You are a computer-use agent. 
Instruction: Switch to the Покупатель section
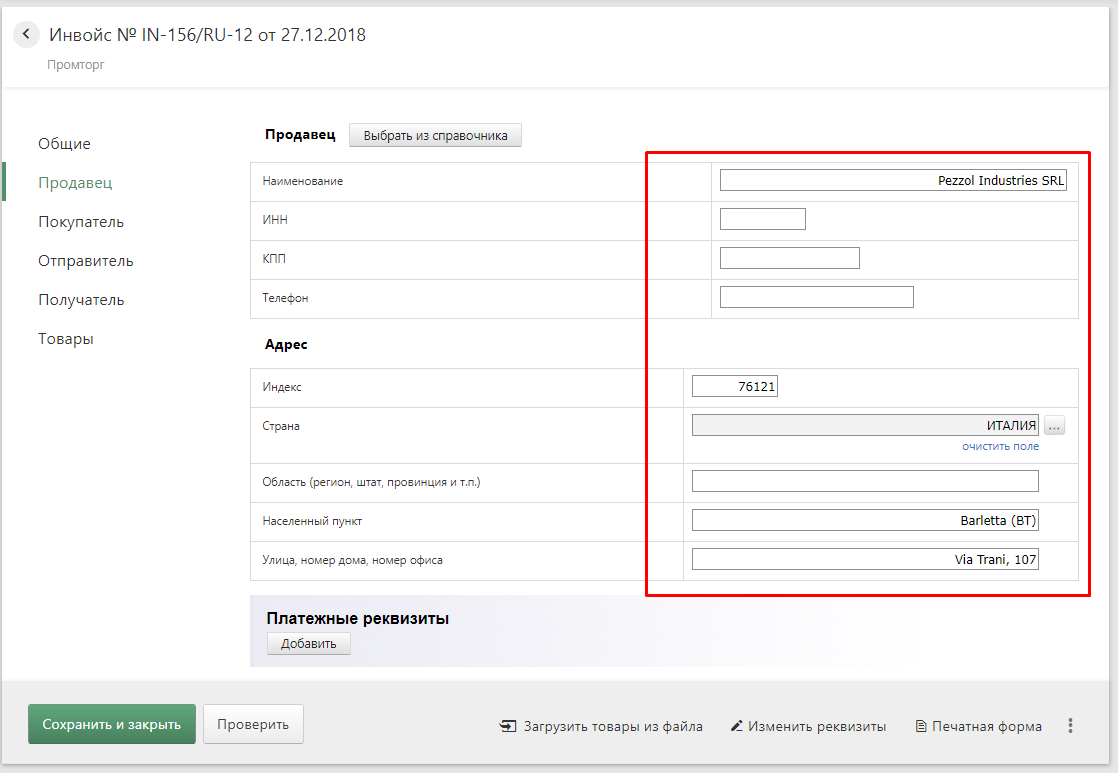tap(81, 222)
